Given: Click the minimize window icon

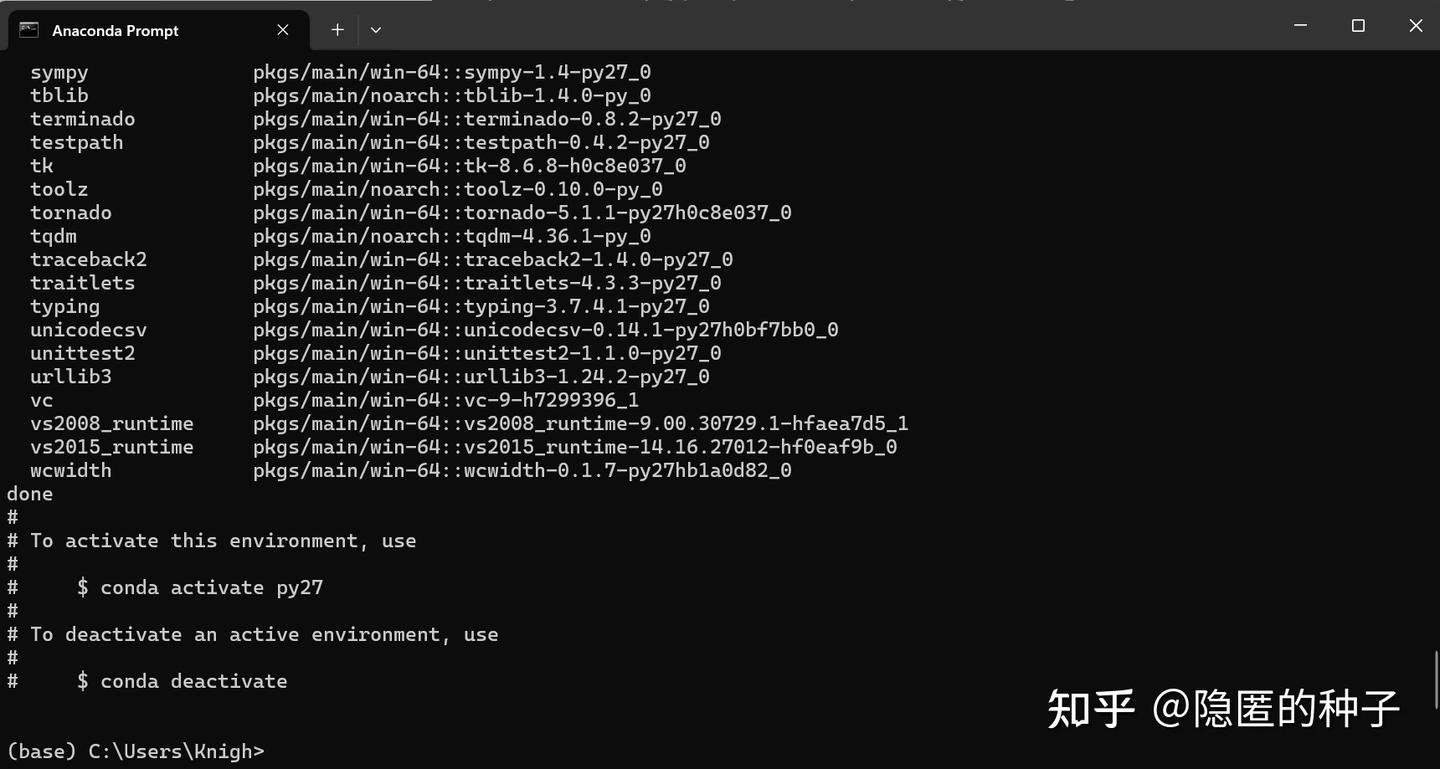Looking at the screenshot, I should coord(1299,25).
